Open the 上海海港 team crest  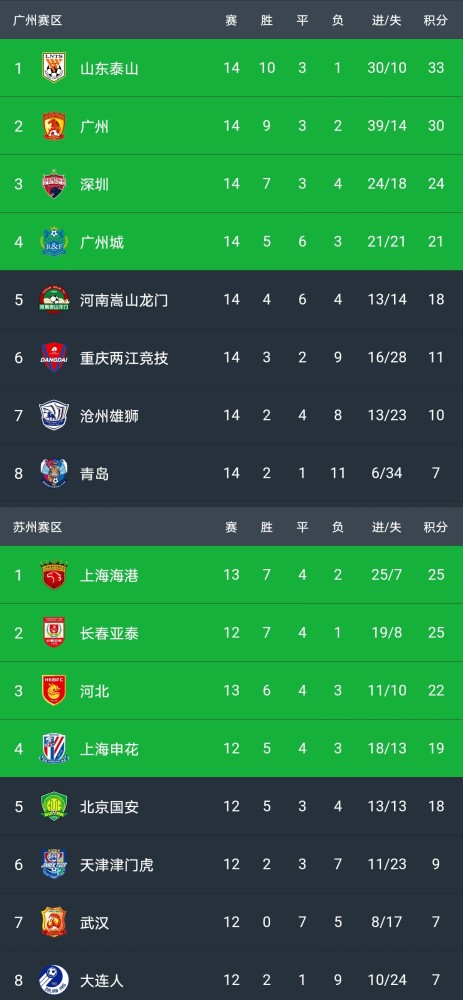tap(54, 575)
